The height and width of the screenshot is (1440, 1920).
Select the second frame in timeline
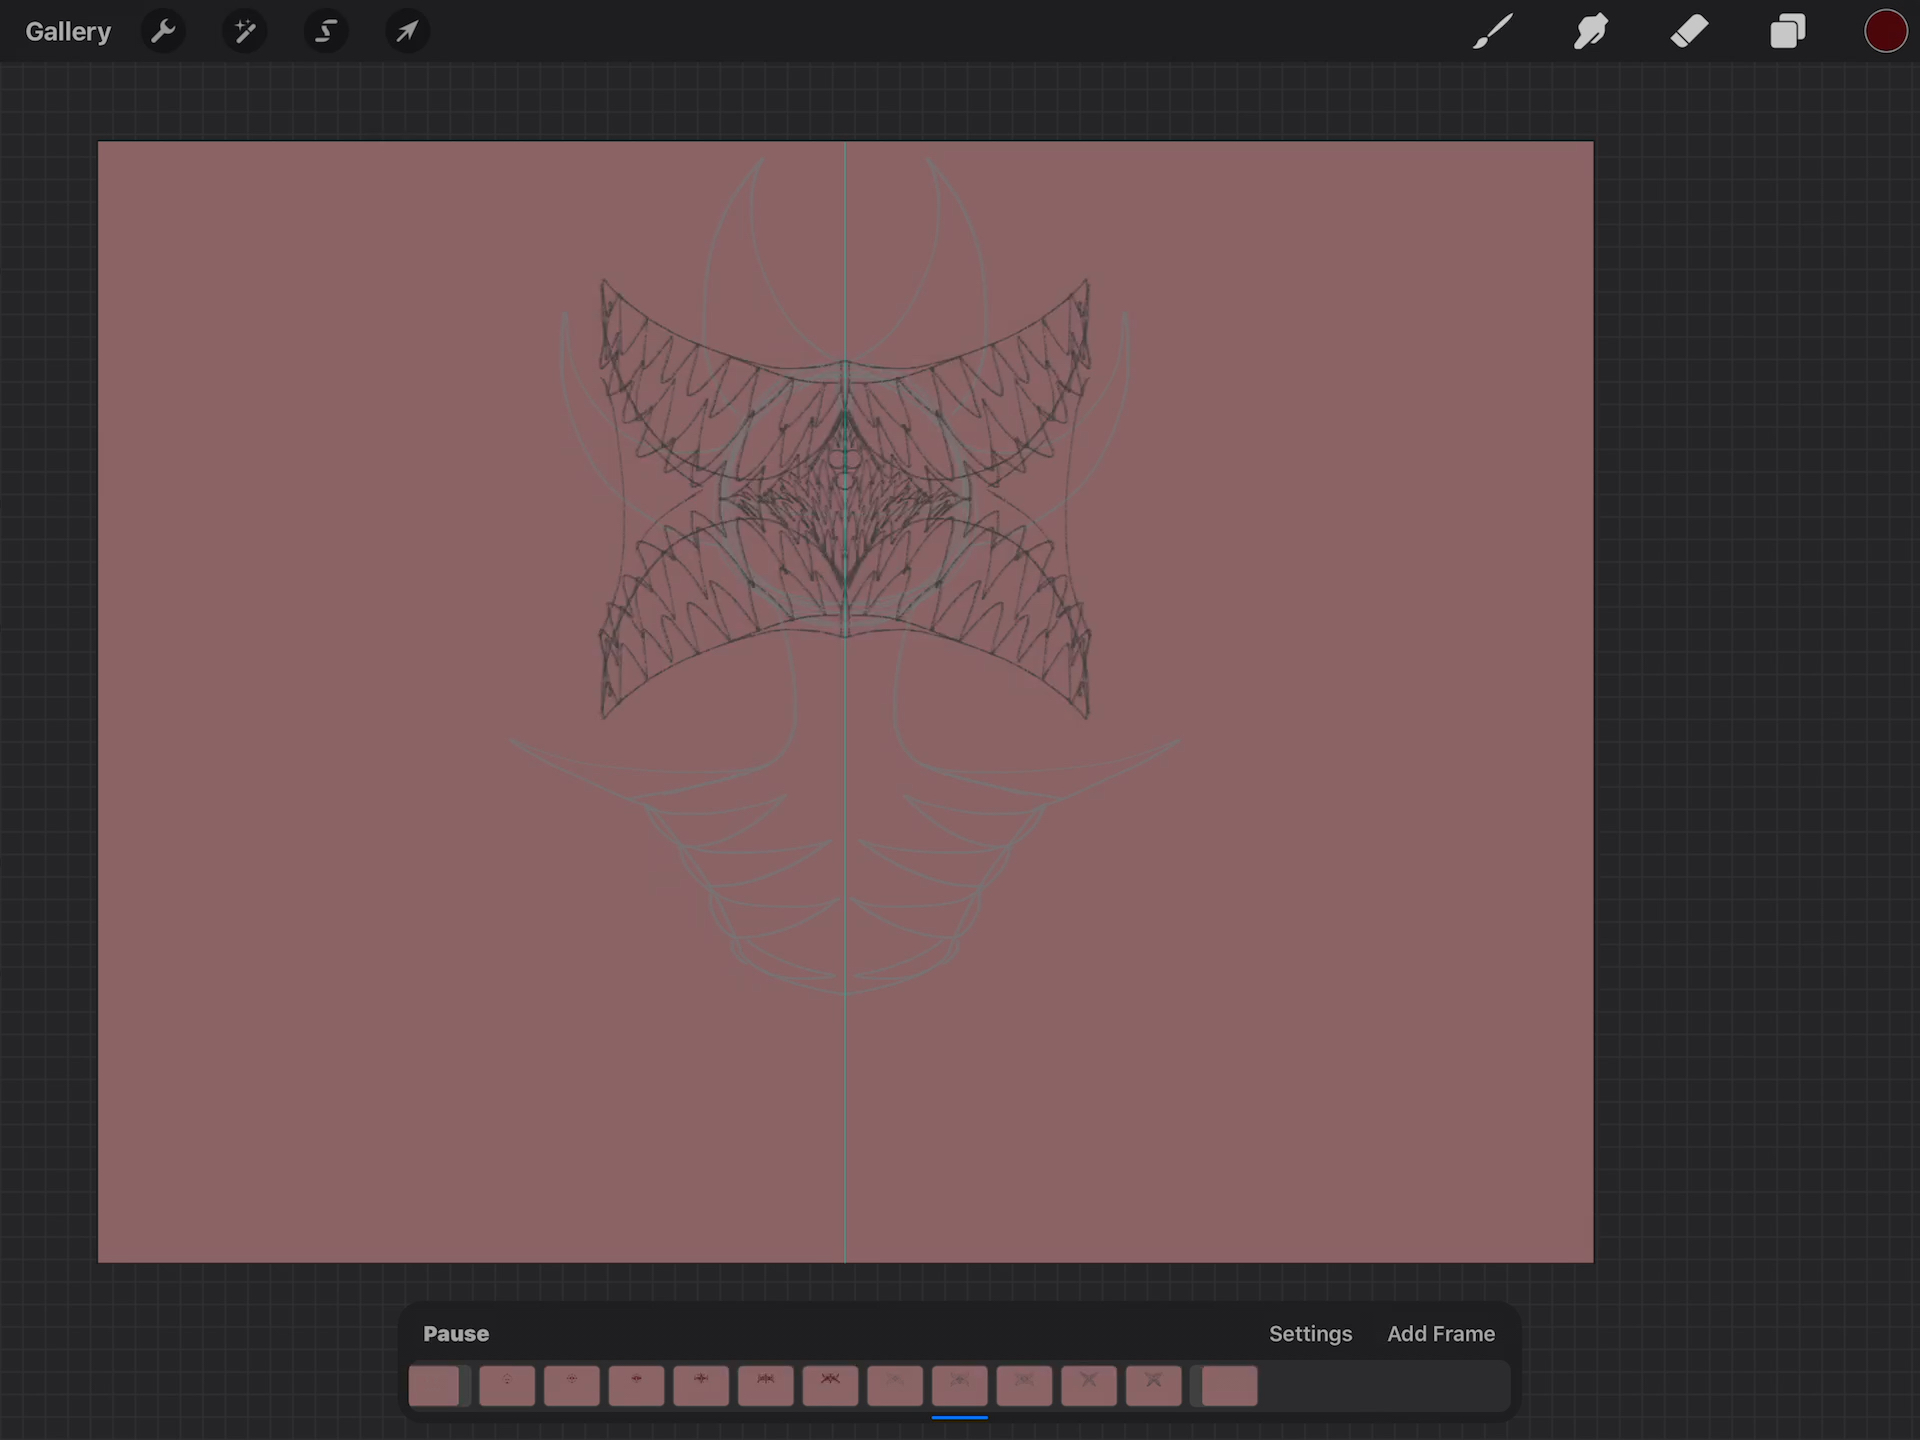point(507,1386)
